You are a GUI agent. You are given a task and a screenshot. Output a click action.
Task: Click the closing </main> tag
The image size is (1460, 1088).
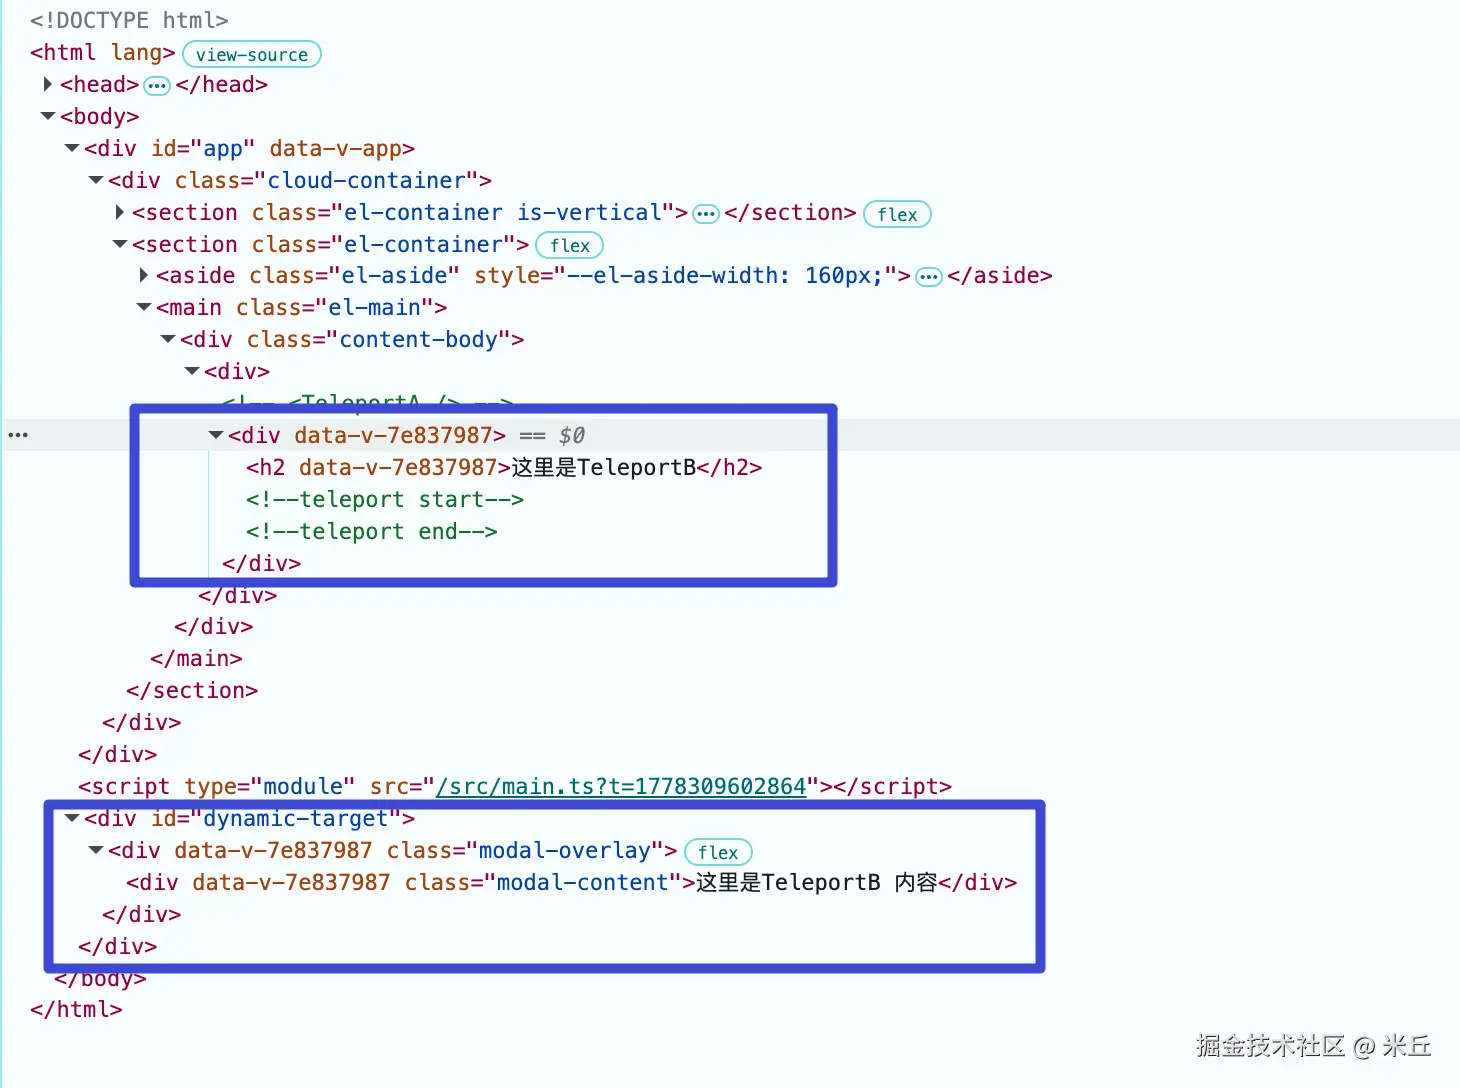coord(197,658)
